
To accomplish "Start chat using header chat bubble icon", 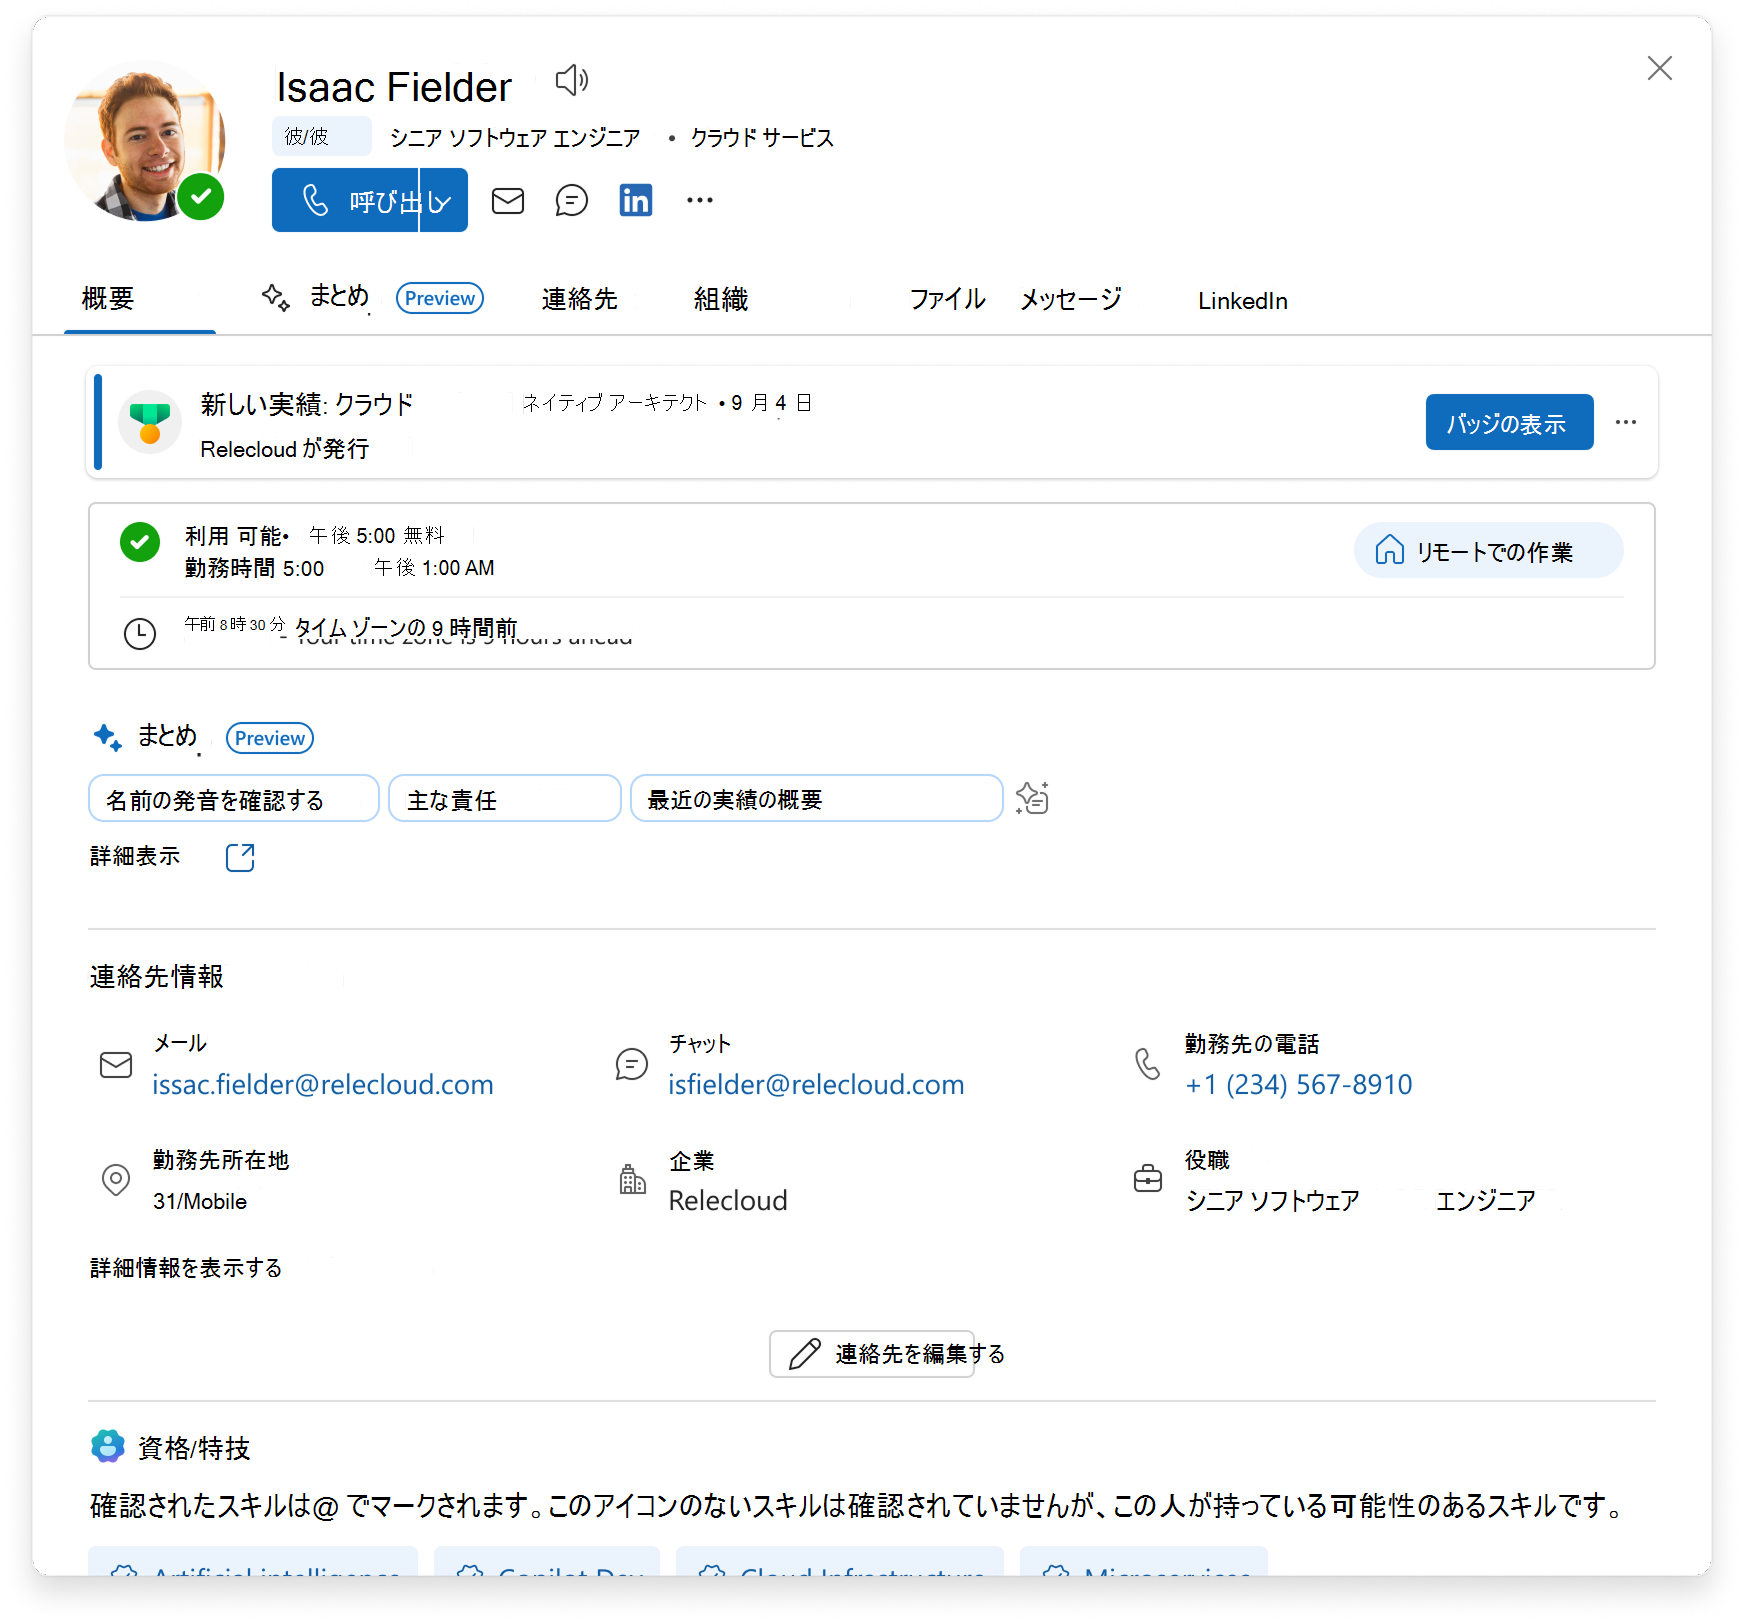I will pyautogui.click(x=572, y=201).
